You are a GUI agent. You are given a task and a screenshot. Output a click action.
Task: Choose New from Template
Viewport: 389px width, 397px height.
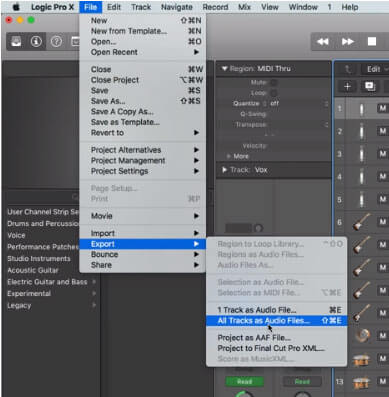pos(143,31)
